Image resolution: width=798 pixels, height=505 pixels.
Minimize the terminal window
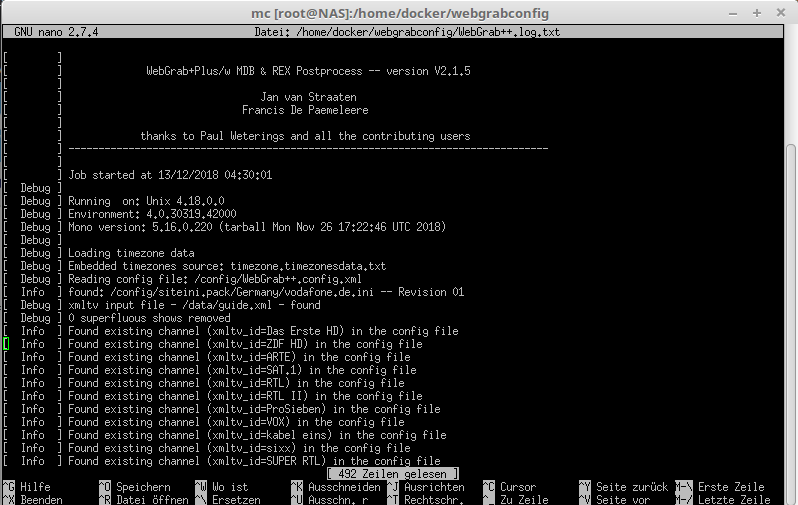pos(733,14)
